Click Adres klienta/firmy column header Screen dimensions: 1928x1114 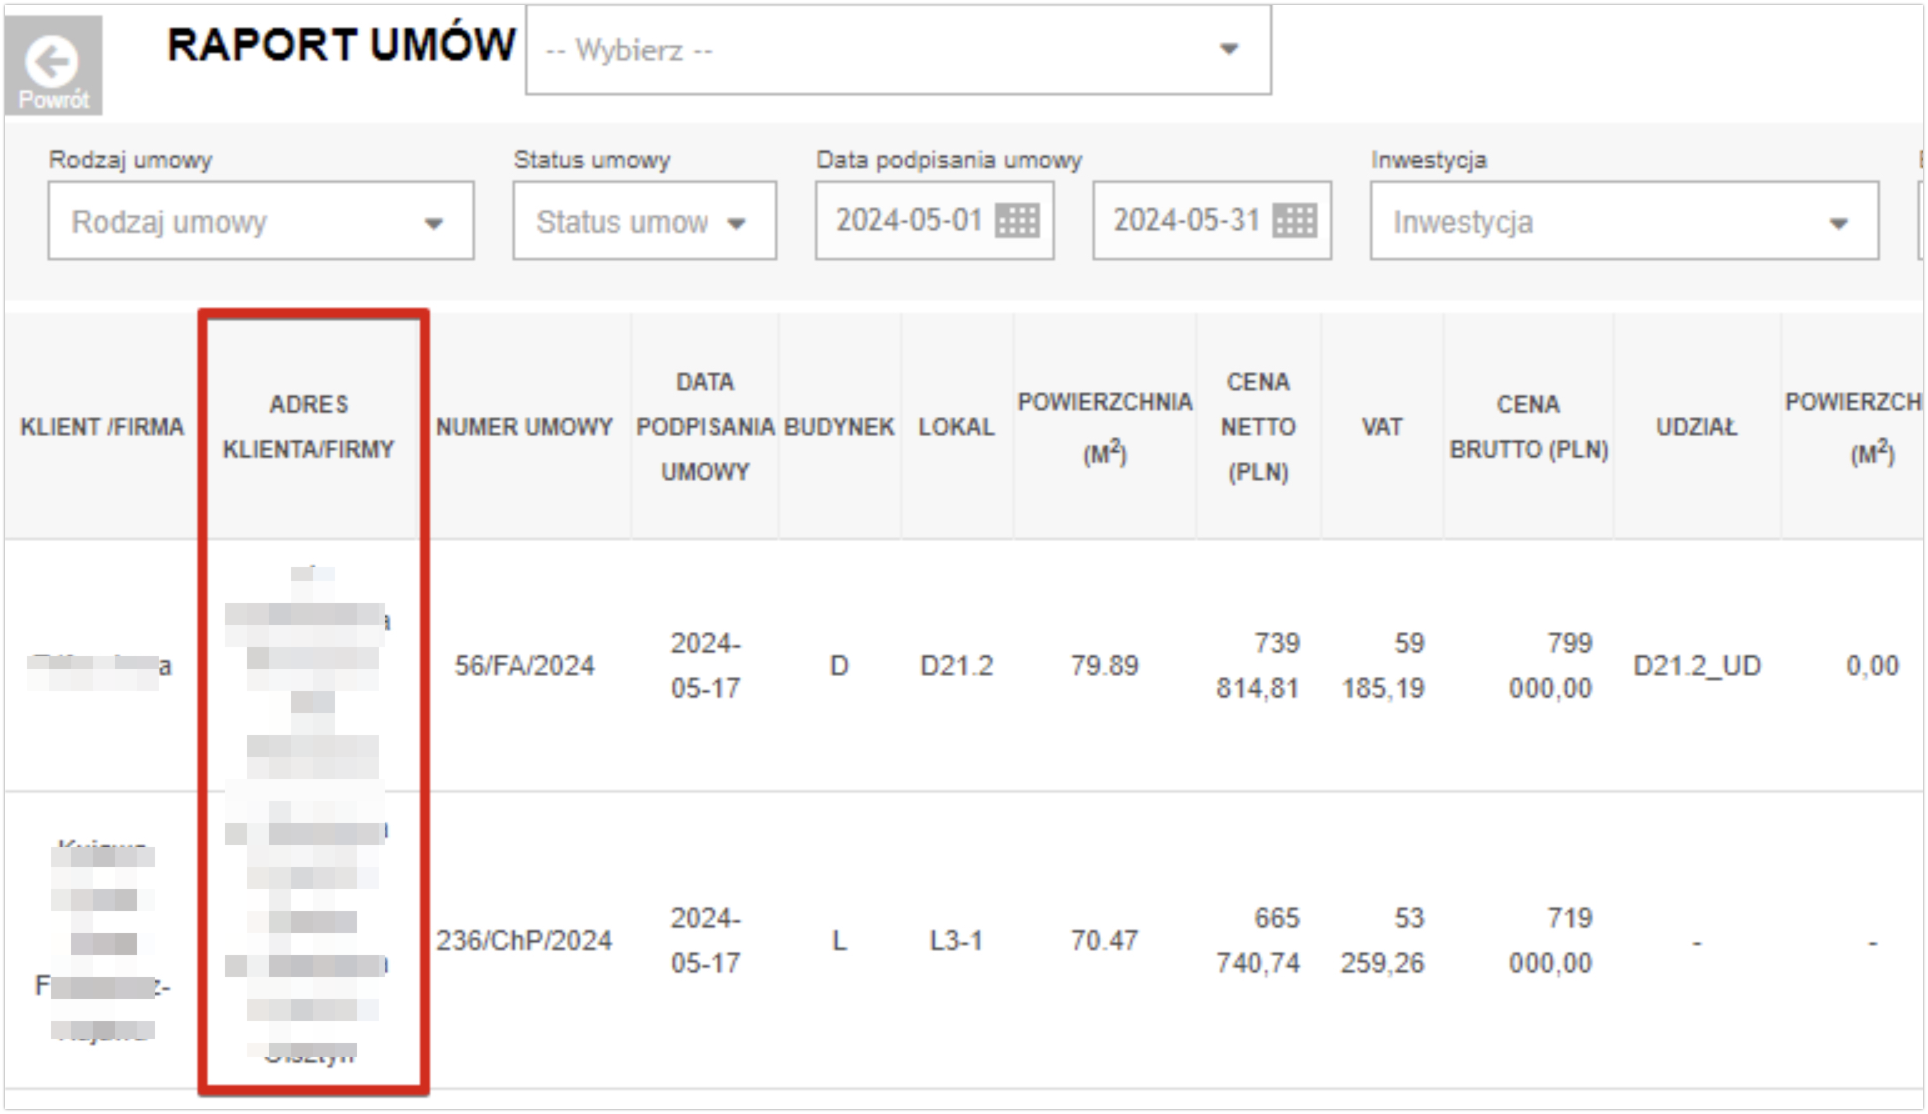308,427
